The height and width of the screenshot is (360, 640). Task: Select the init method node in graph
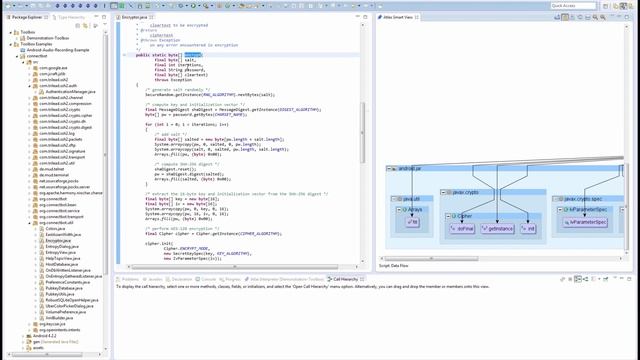pos(528,229)
